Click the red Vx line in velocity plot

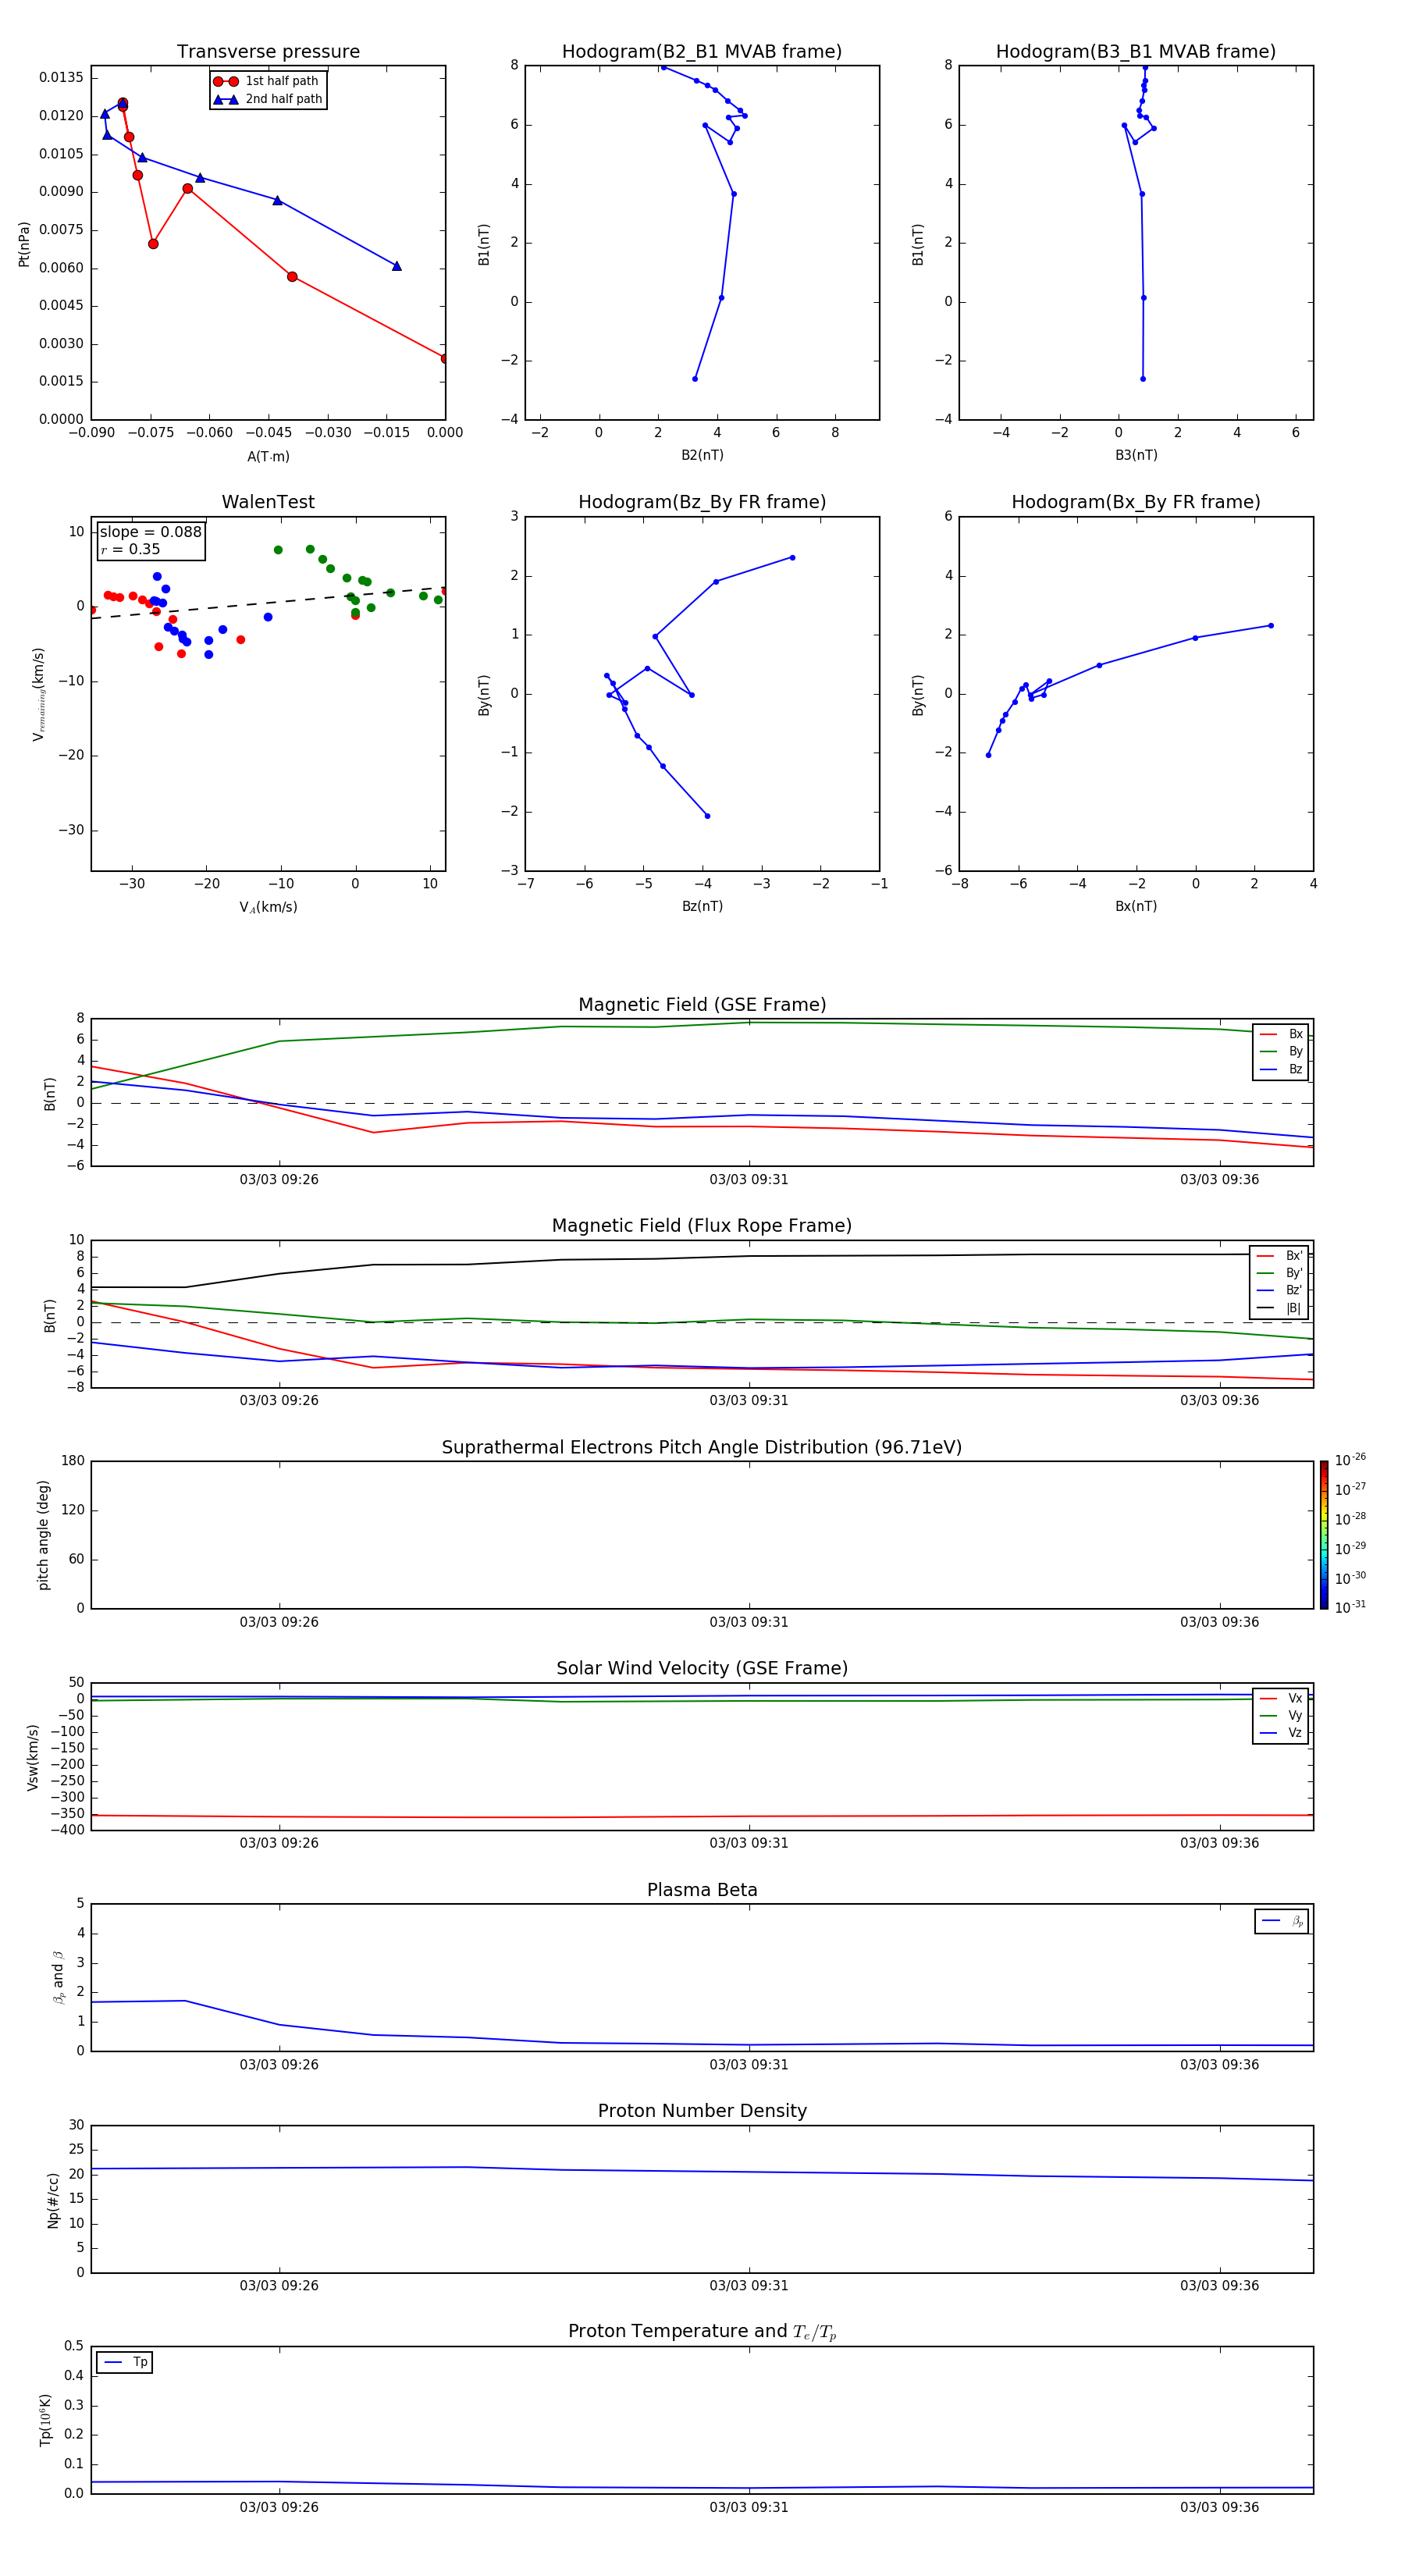coord(702,1816)
